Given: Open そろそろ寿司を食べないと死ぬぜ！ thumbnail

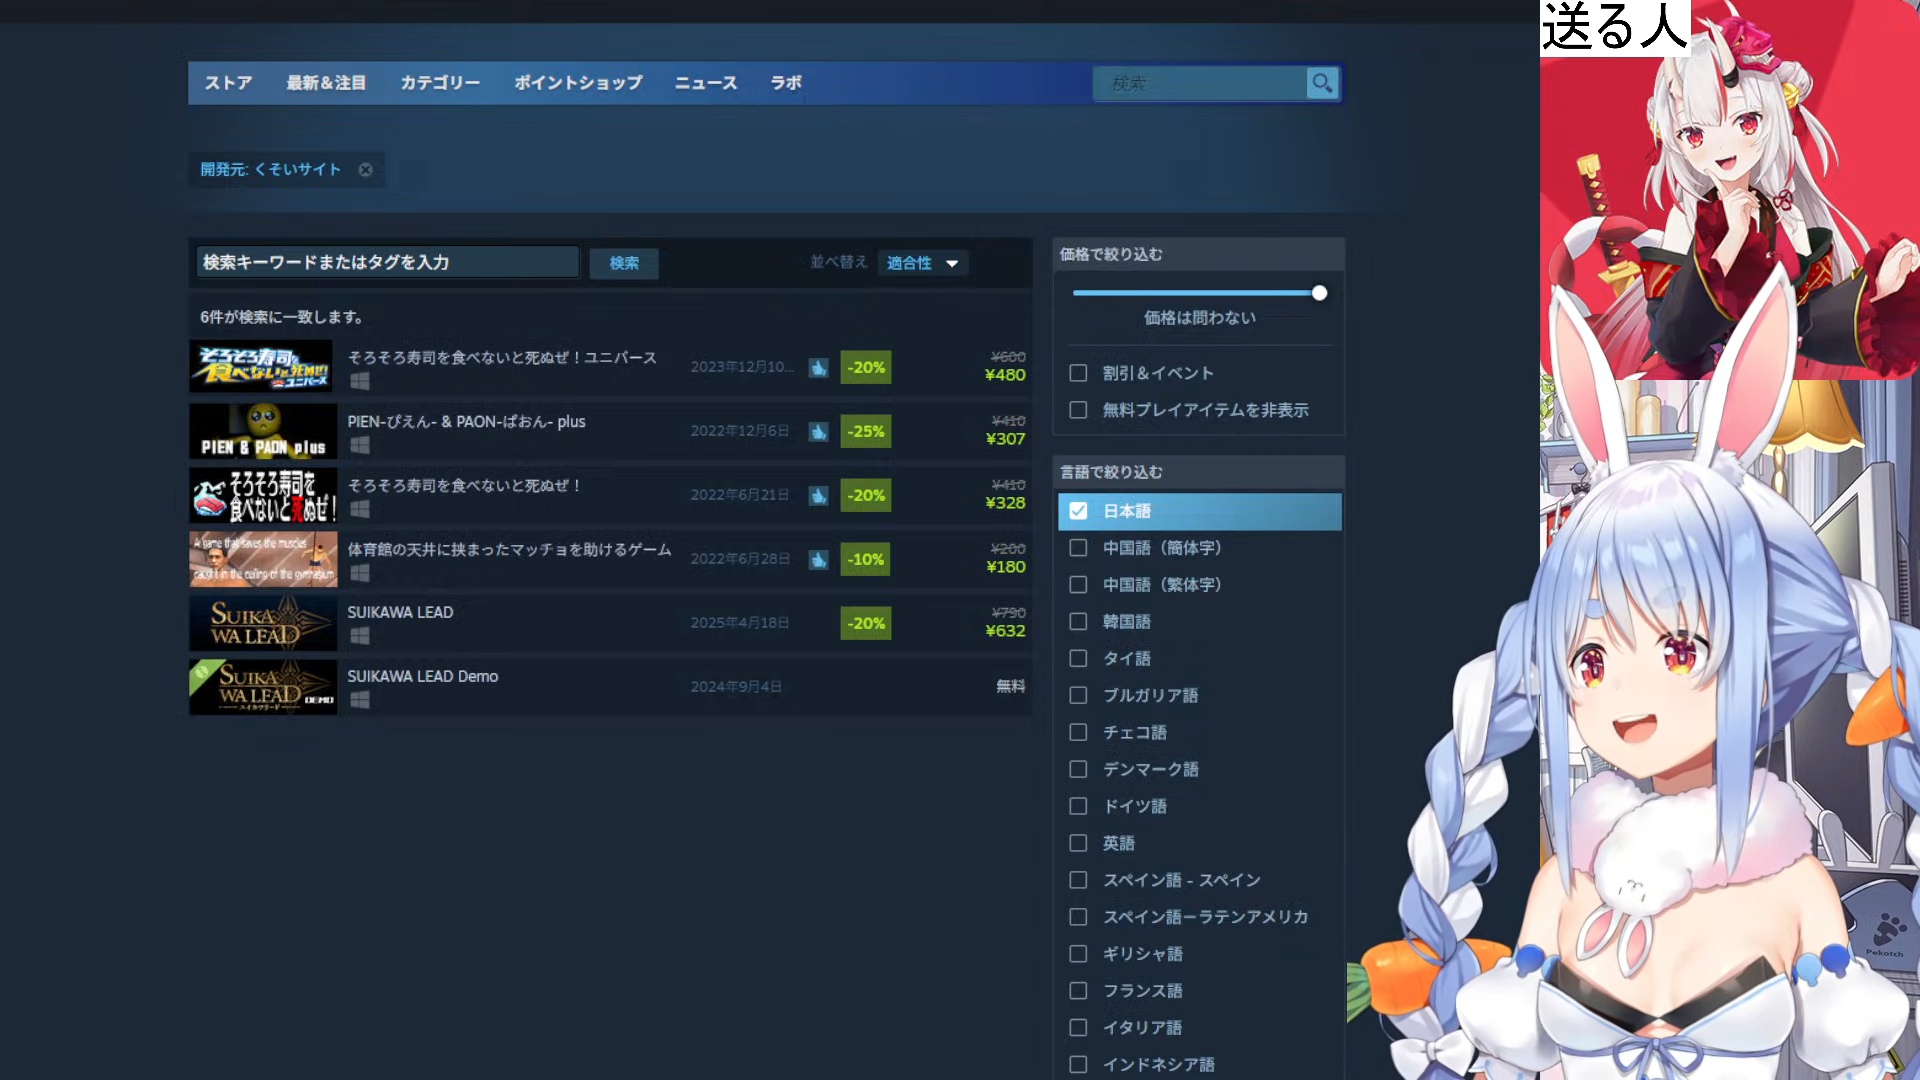Looking at the screenshot, I should click(263, 495).
